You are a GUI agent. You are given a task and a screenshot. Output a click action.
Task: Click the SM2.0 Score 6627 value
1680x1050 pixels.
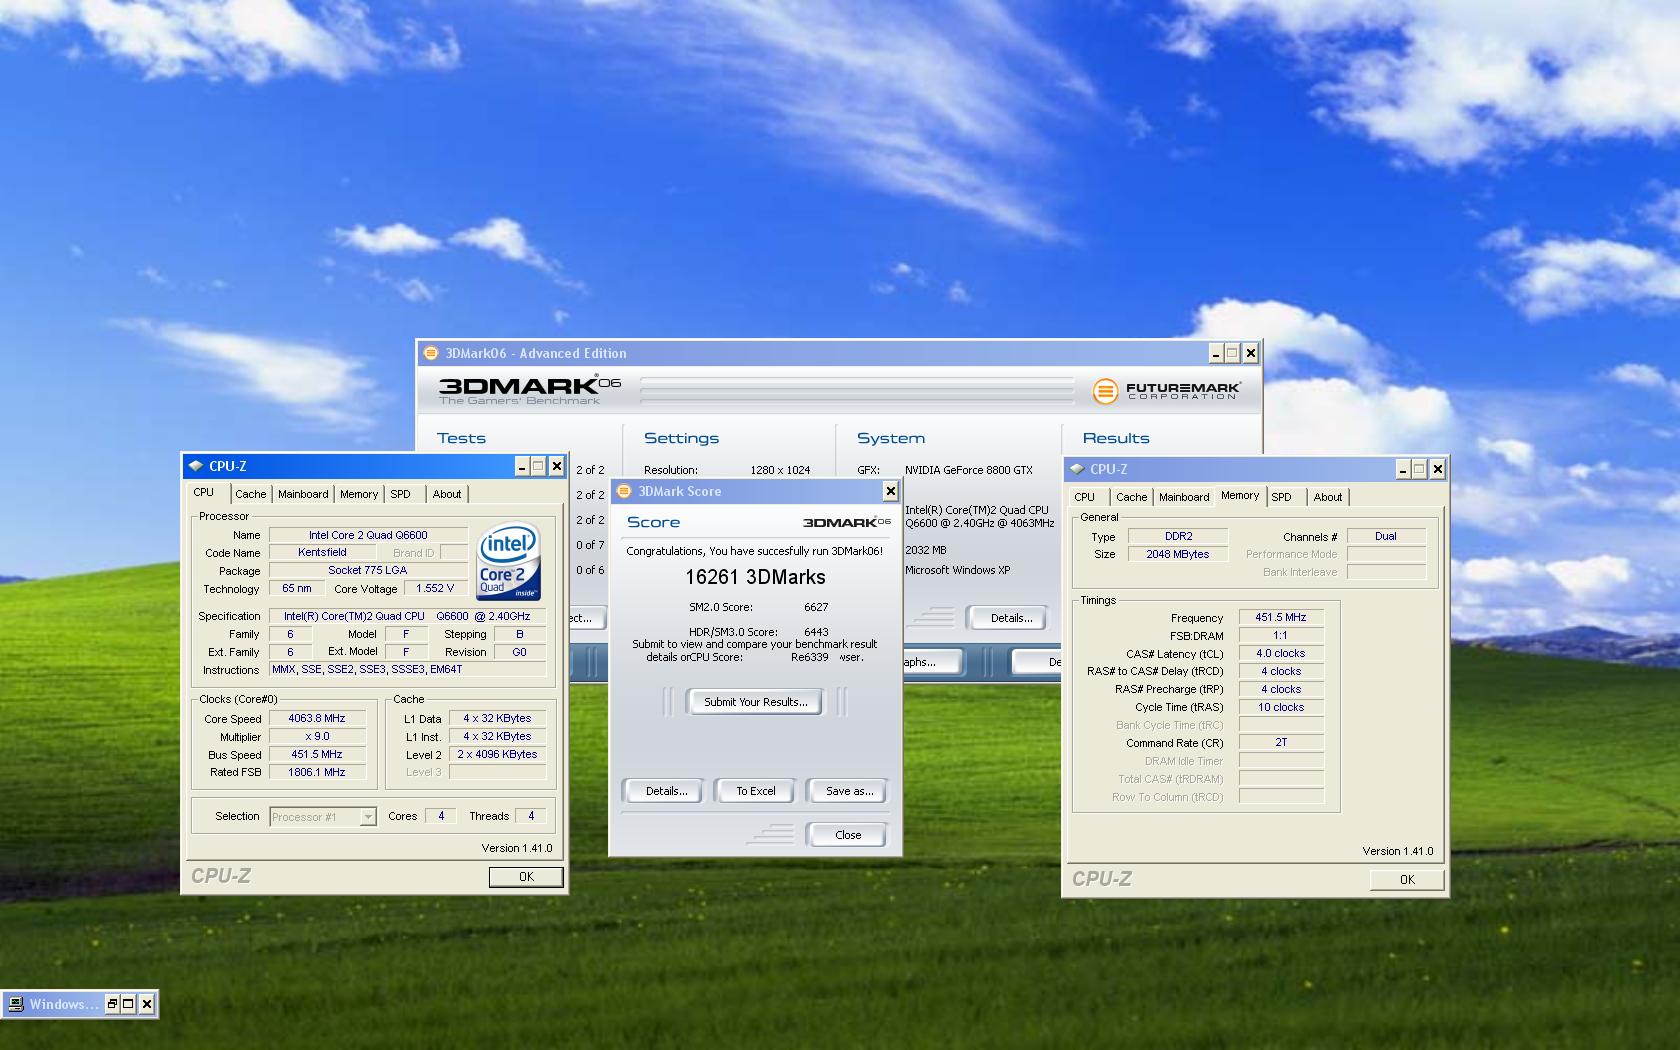point(816,607)
